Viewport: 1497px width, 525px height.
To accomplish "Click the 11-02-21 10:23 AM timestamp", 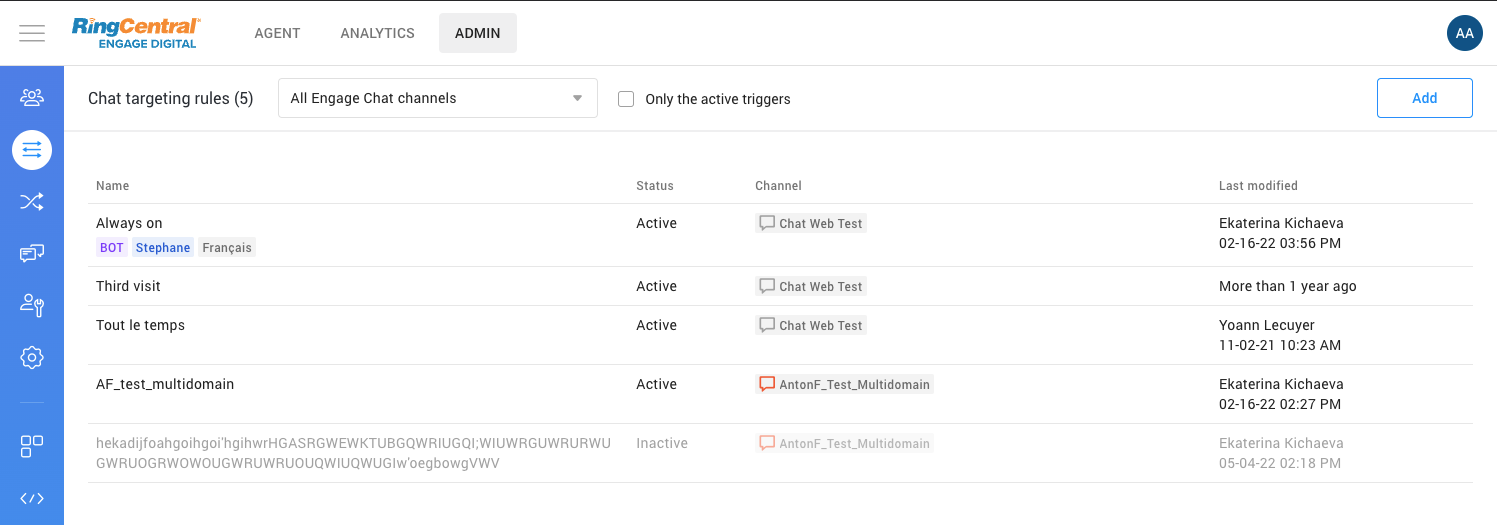I will (x=1280, y=345).
